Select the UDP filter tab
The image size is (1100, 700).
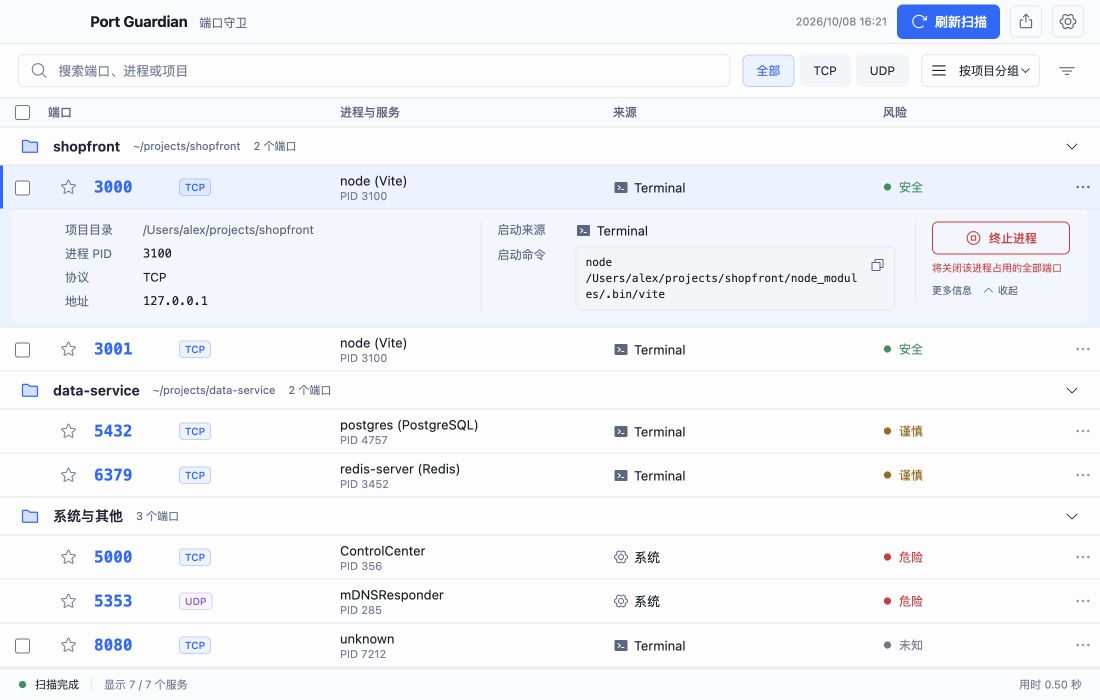point(882,71)
